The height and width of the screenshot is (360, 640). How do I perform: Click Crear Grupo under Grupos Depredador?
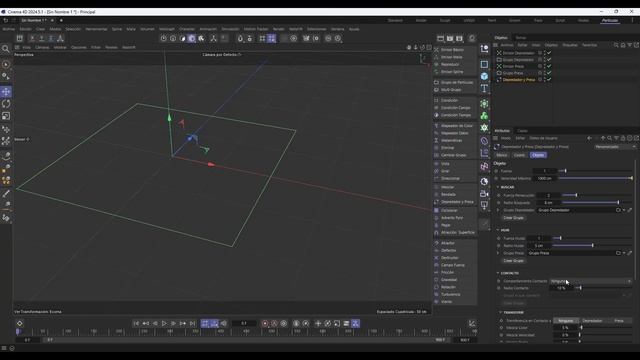[x=513, y=218]
